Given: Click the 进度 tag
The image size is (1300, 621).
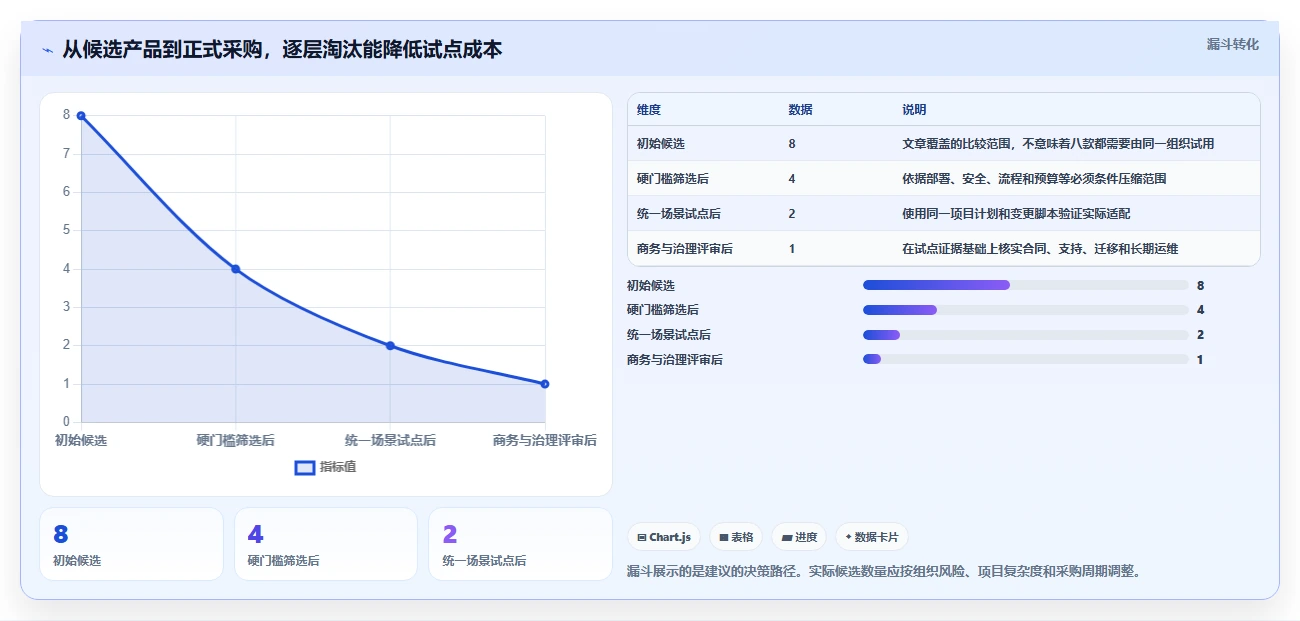Looking at the screenshot, I should (799, 537).
